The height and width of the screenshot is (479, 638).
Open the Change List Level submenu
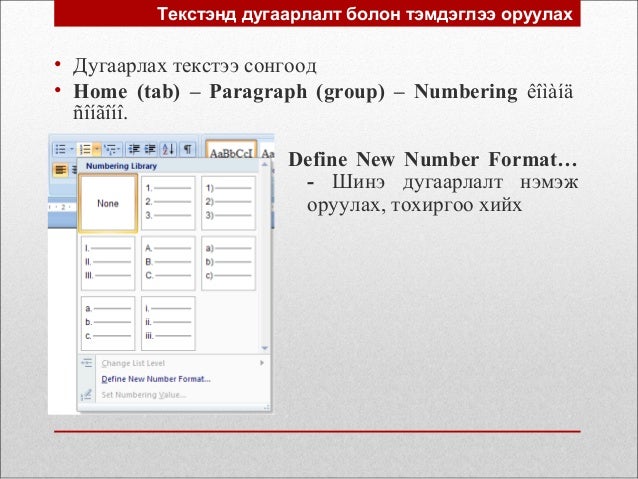click(174, 363)
